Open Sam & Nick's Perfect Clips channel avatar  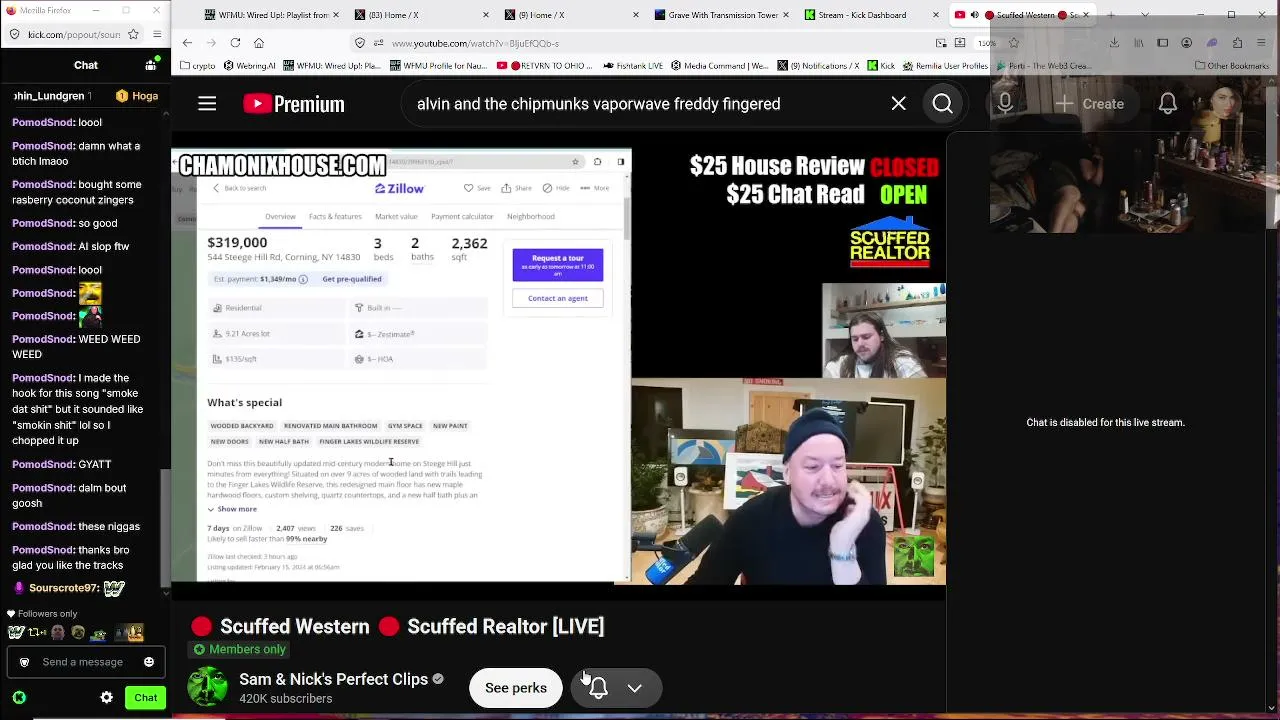tap(208, 688)
